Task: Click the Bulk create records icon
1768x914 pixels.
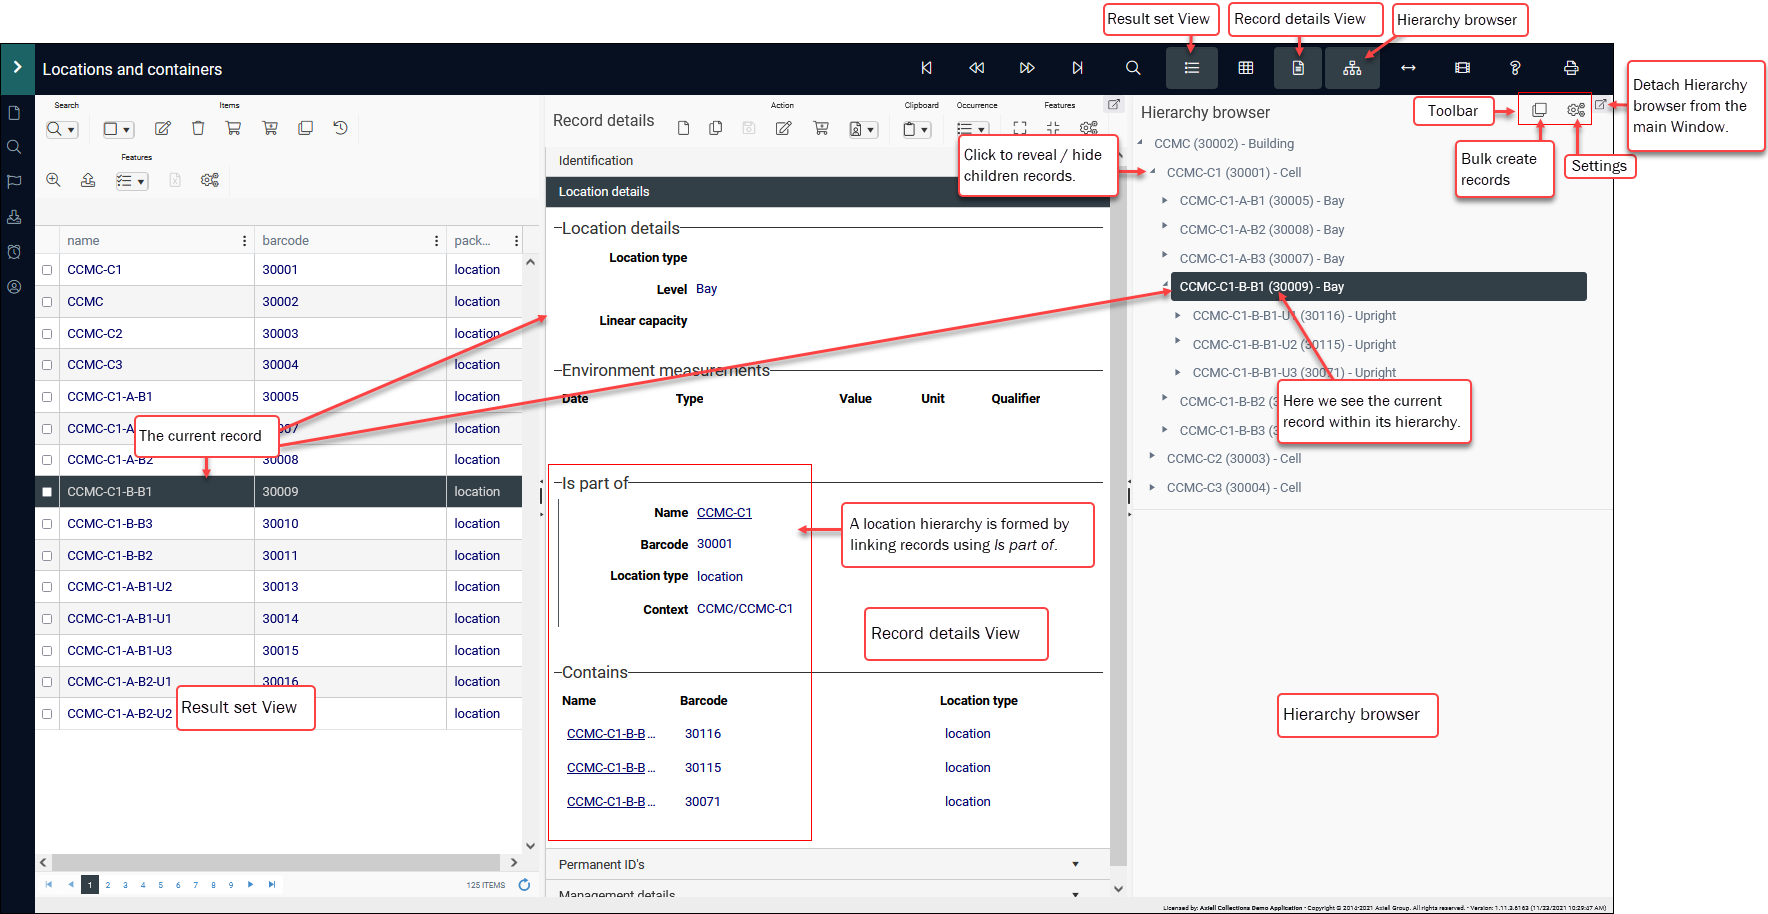Action: 1538,109
